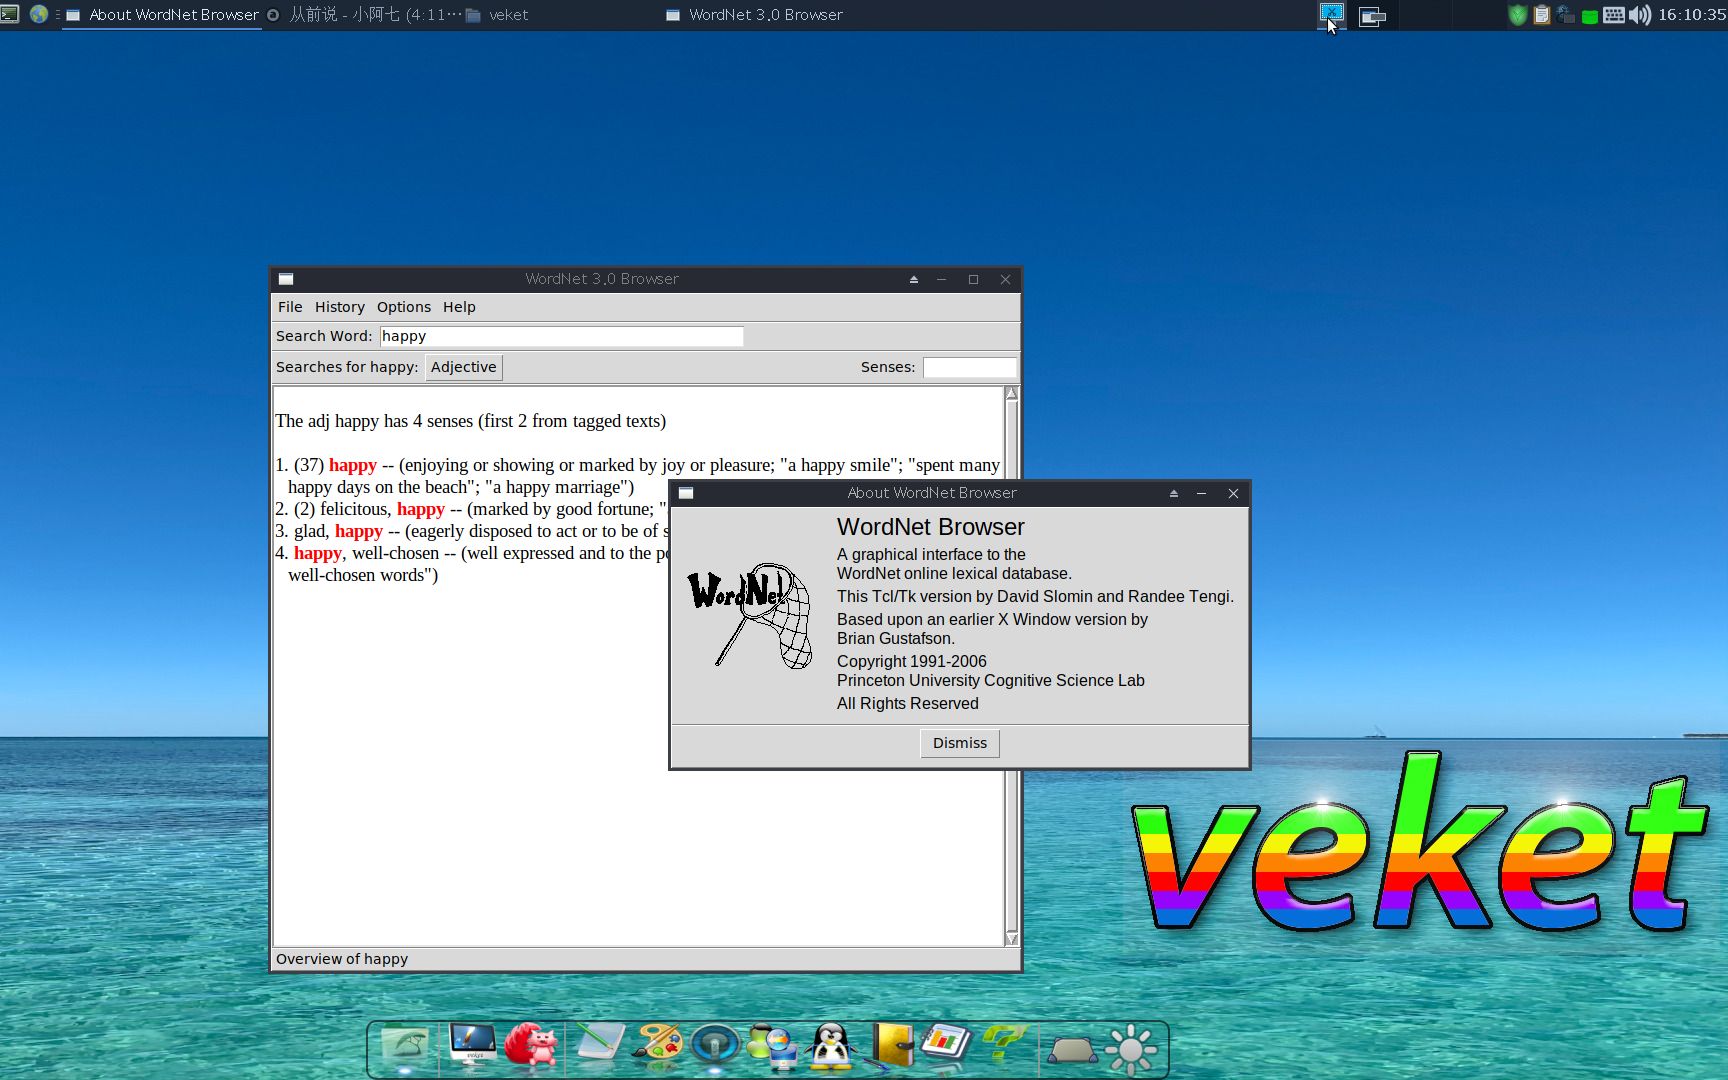The height and width of the screenshot is (1080, 1728).
Task: Open the green question mark help dock icon
Action: coord(1004,1044)
